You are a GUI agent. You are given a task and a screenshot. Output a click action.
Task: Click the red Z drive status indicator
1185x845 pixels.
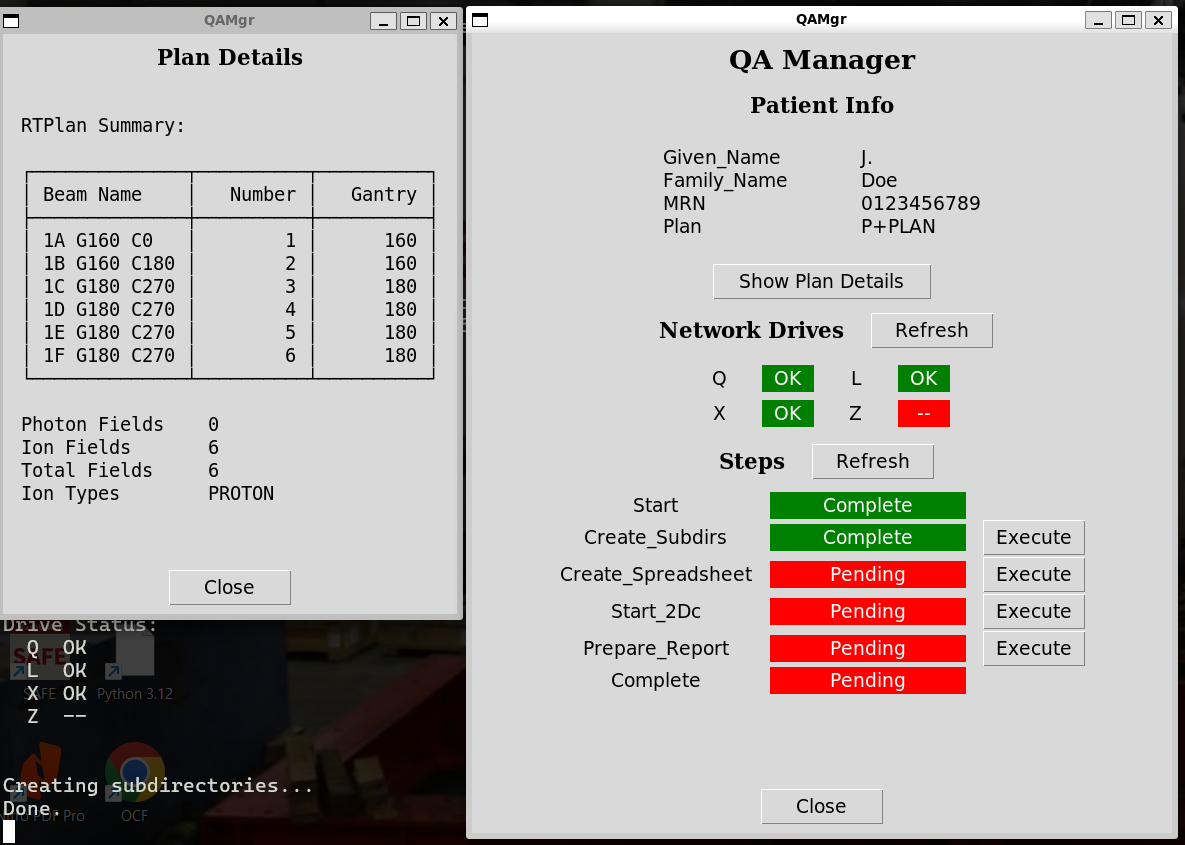923,413
